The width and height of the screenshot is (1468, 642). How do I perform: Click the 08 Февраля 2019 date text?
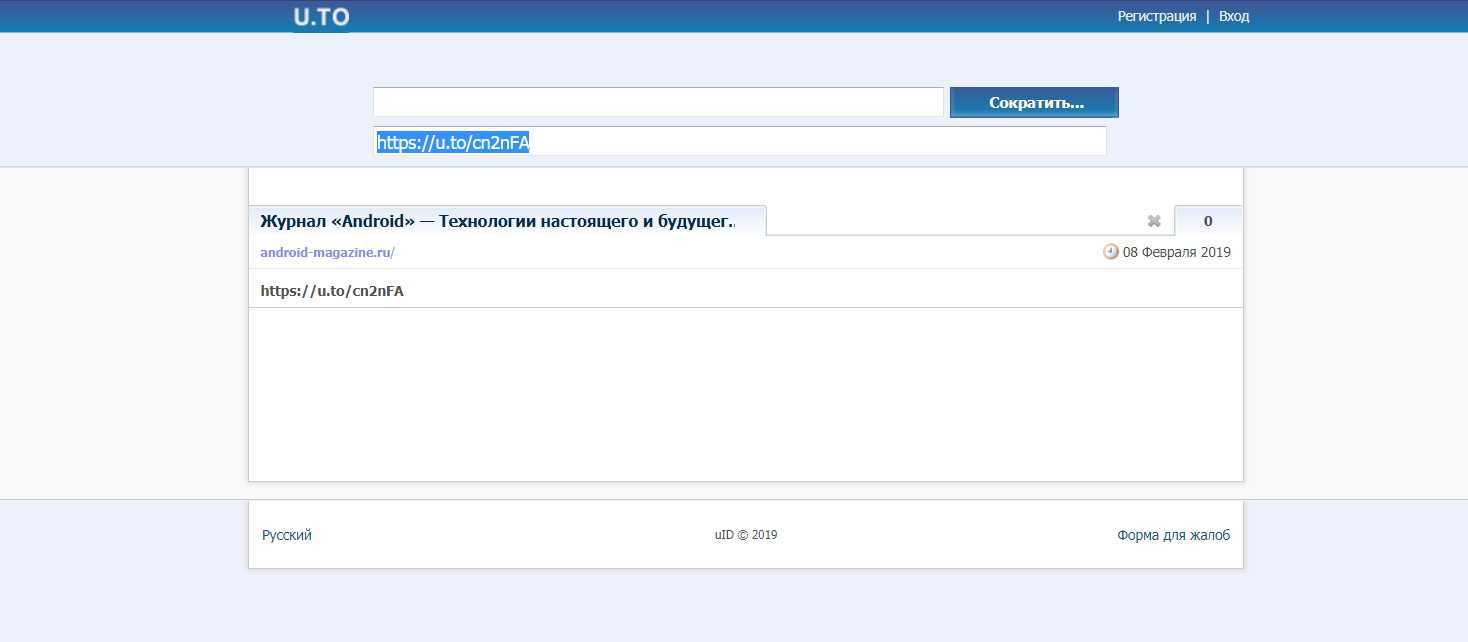(x=1176, y=252)
